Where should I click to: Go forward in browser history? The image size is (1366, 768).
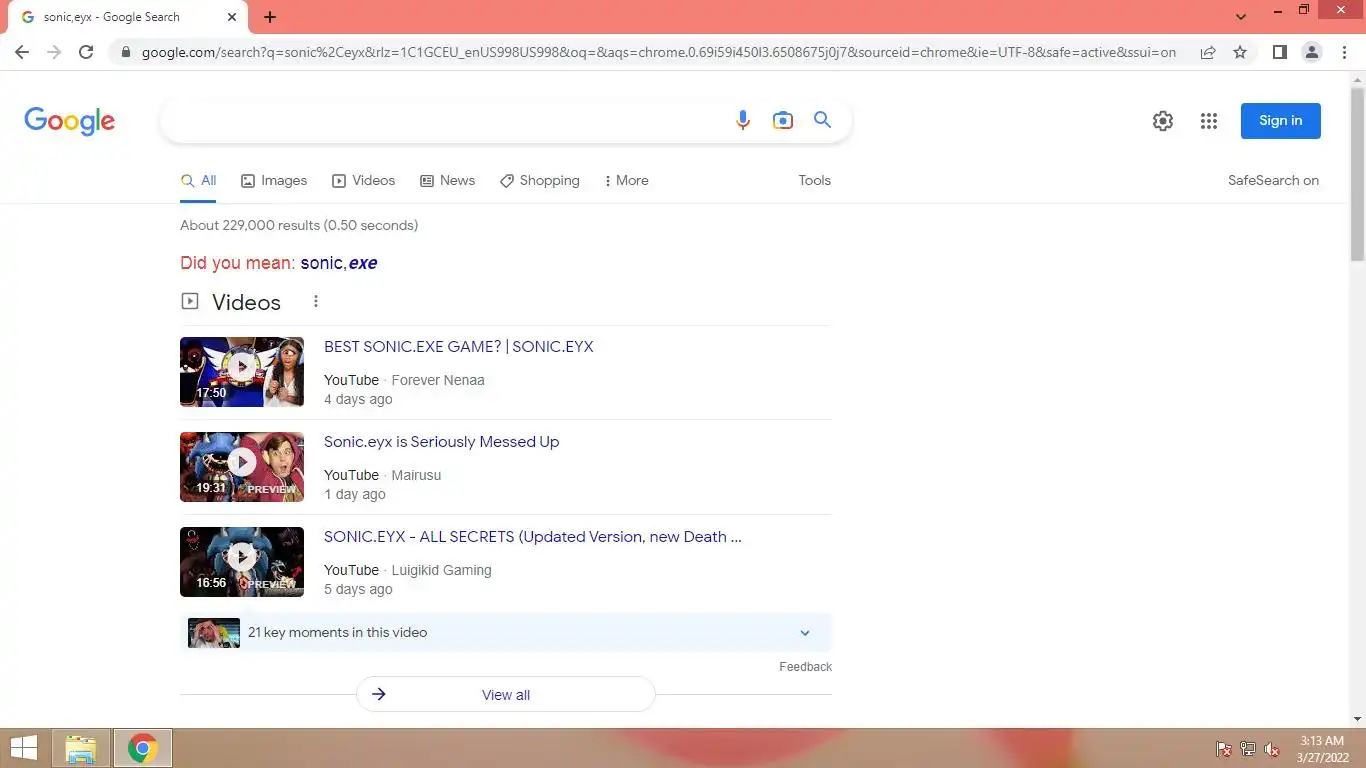pos(54,52)
